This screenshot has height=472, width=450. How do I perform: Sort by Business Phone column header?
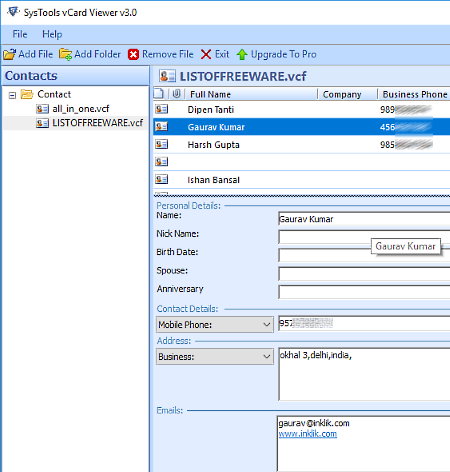(x=415, y=94)
